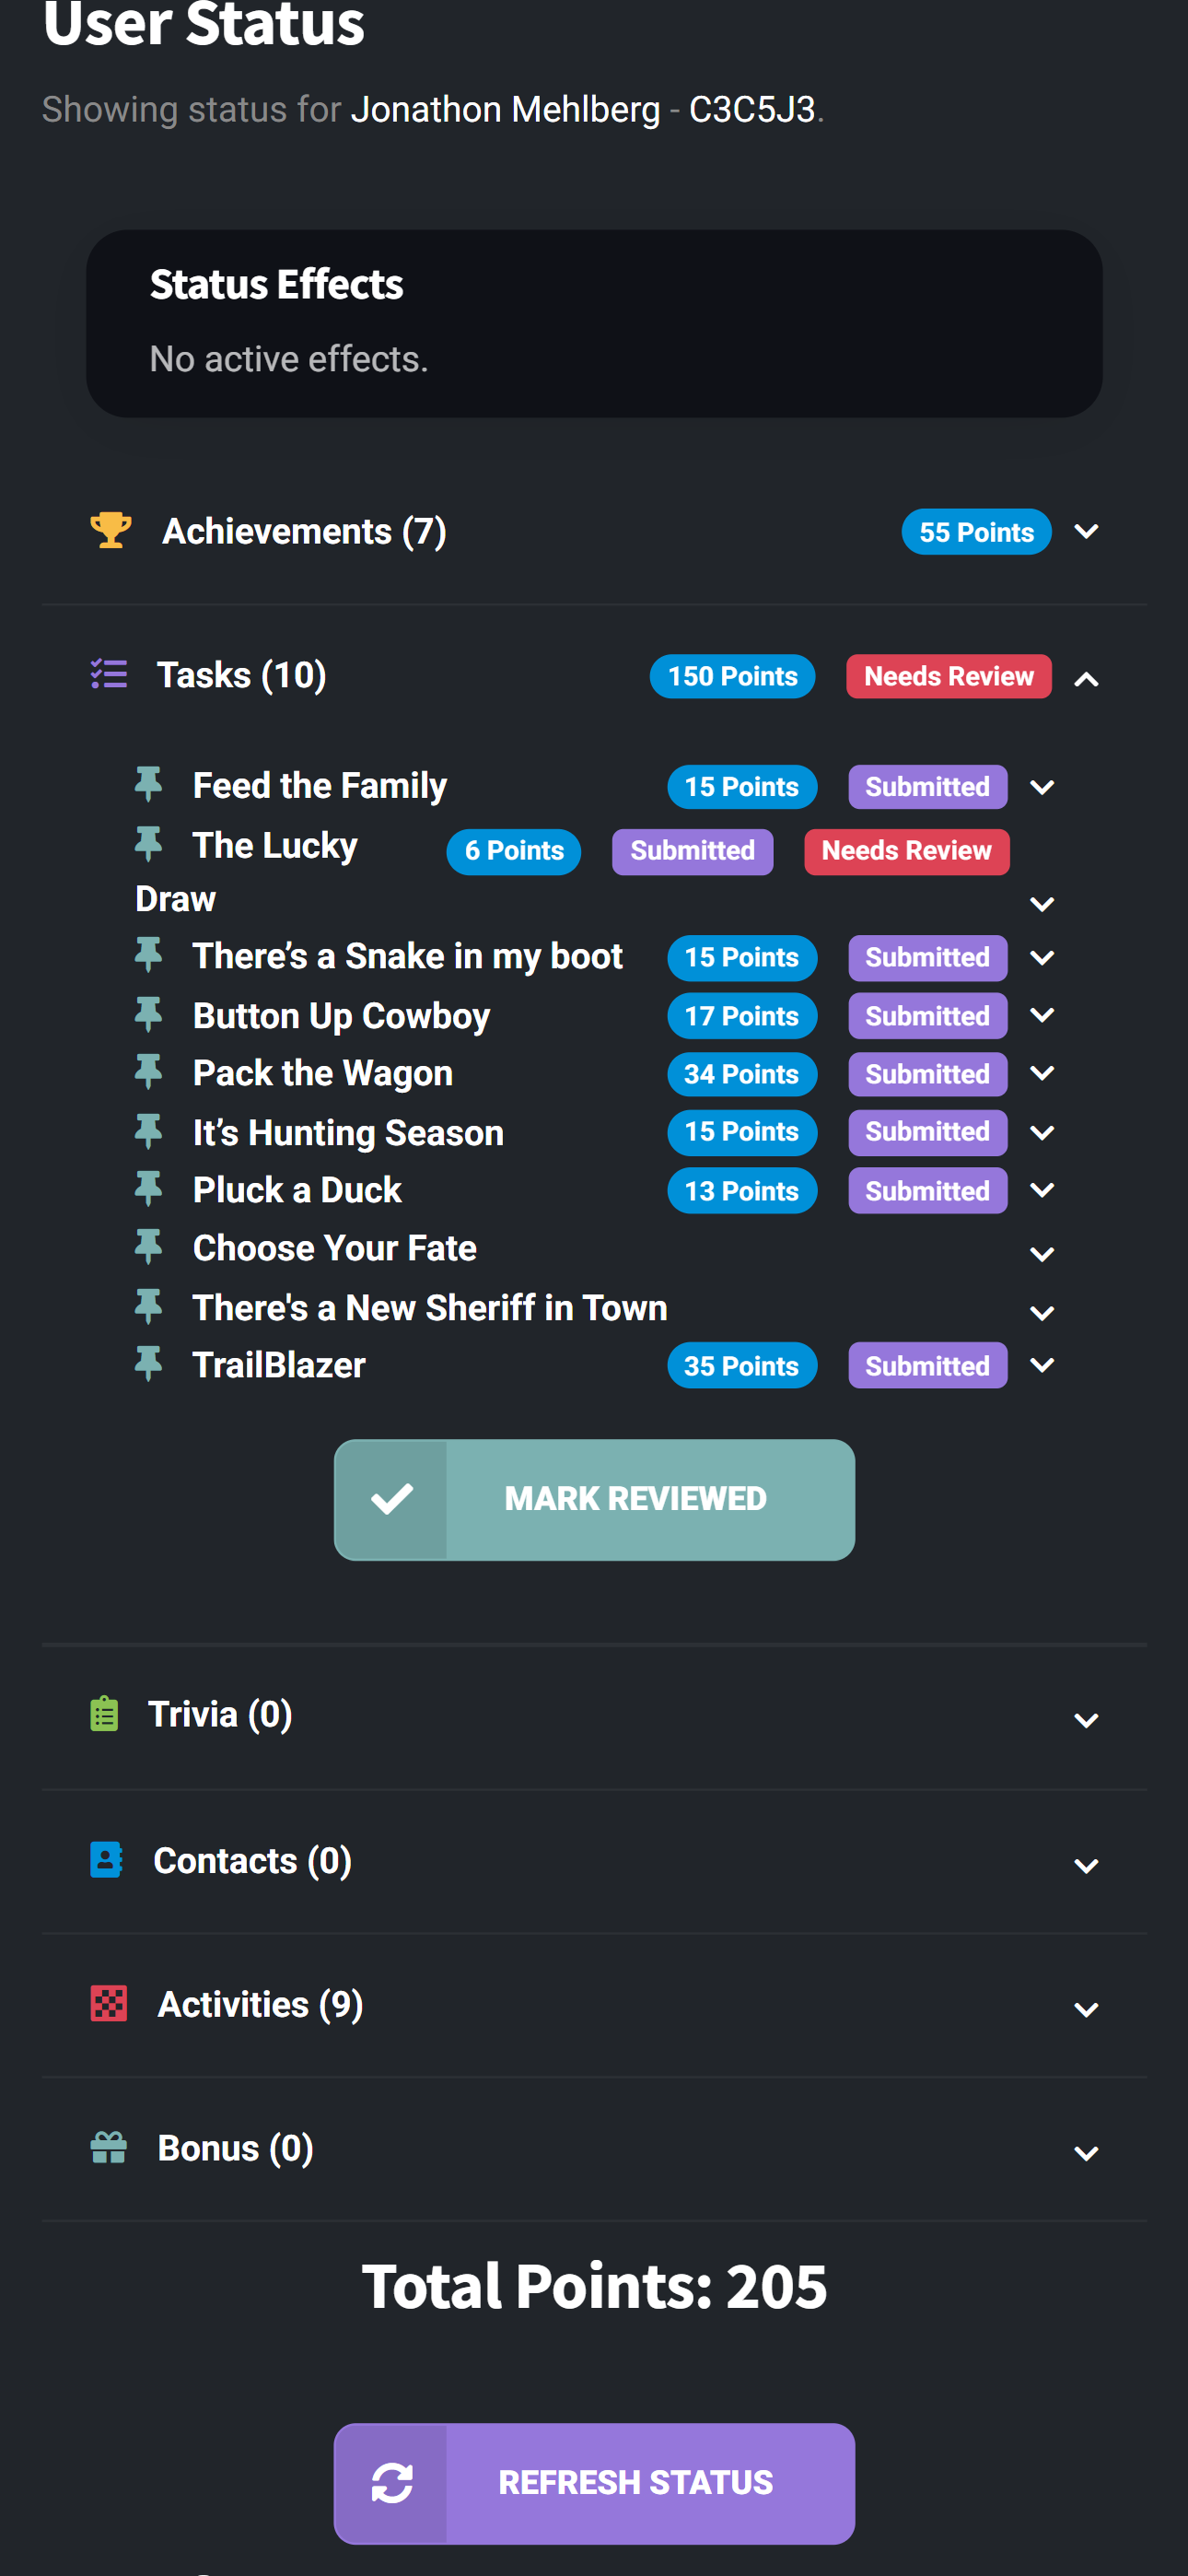
Task: Click the refresh icon on Refresh Status
Action: [393, 2484]
